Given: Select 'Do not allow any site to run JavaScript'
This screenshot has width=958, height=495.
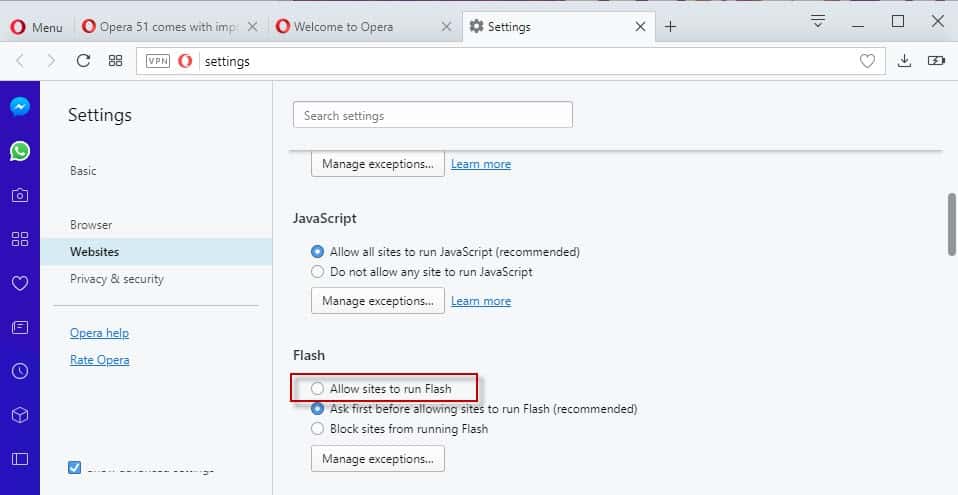Looking at the screenshot, I should (x=317, y=272).
